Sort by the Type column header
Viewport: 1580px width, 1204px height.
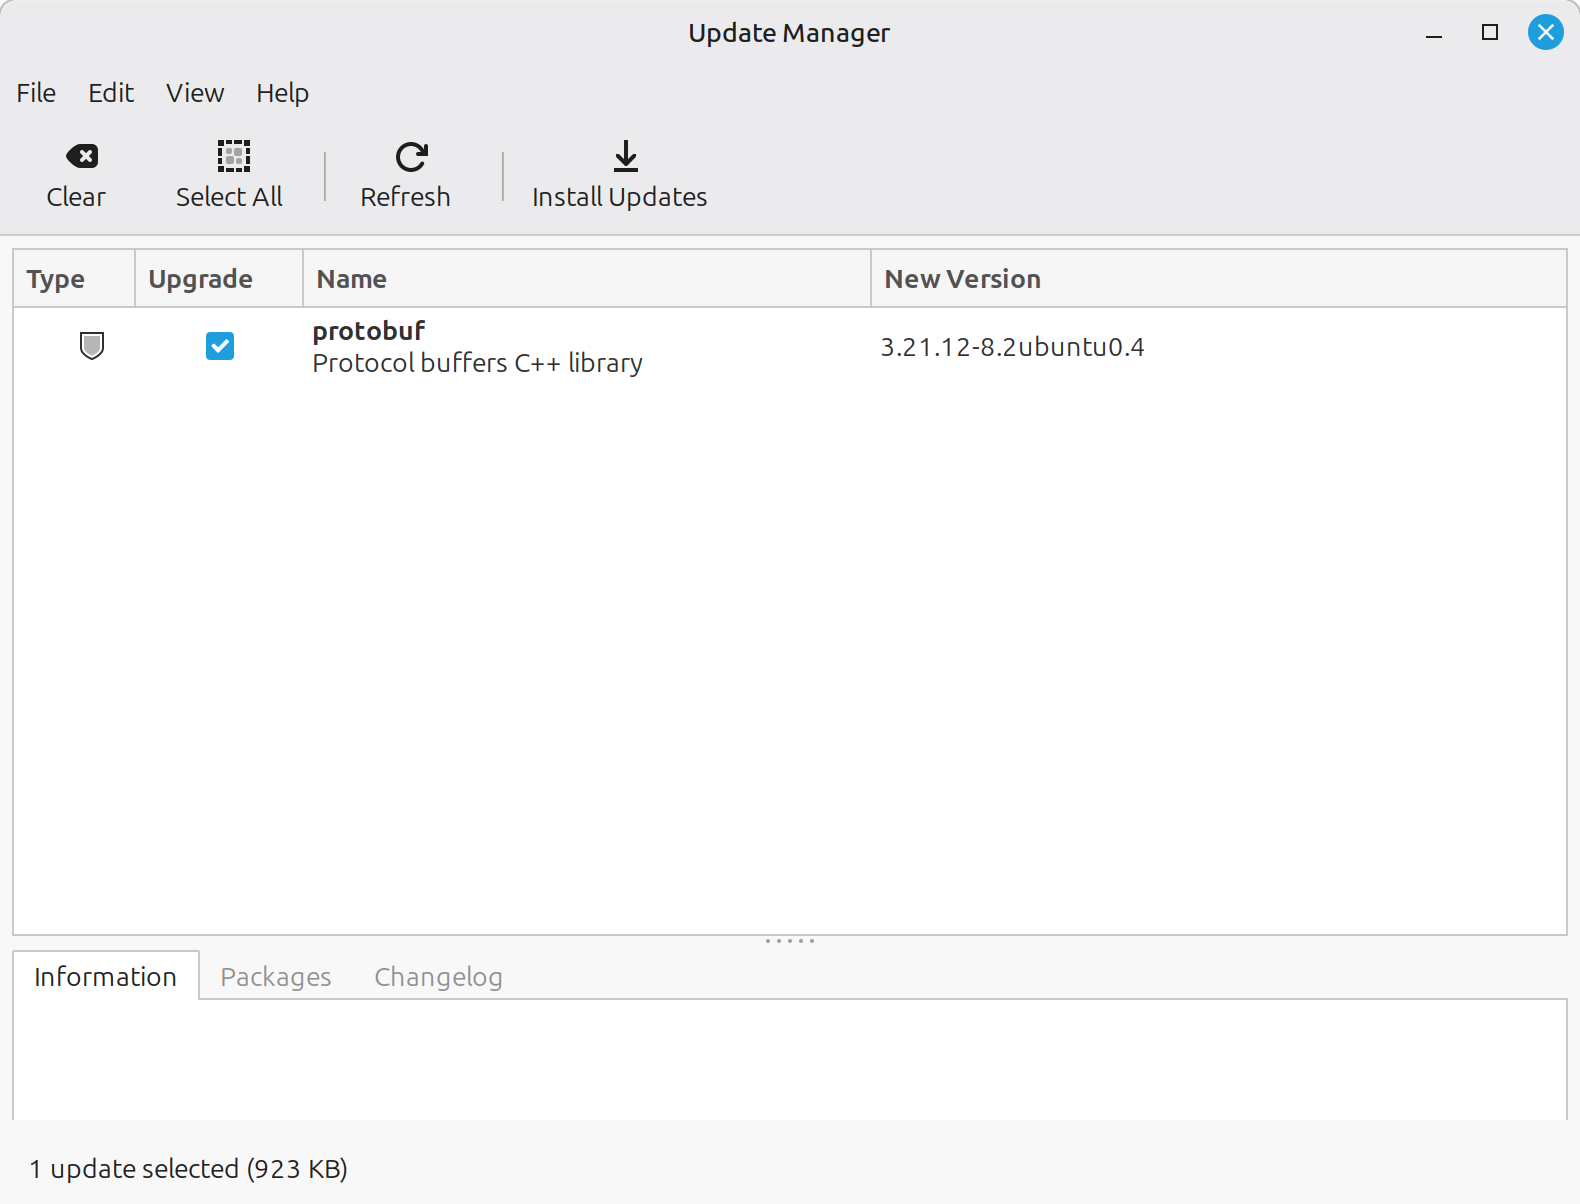pos(74,279)
